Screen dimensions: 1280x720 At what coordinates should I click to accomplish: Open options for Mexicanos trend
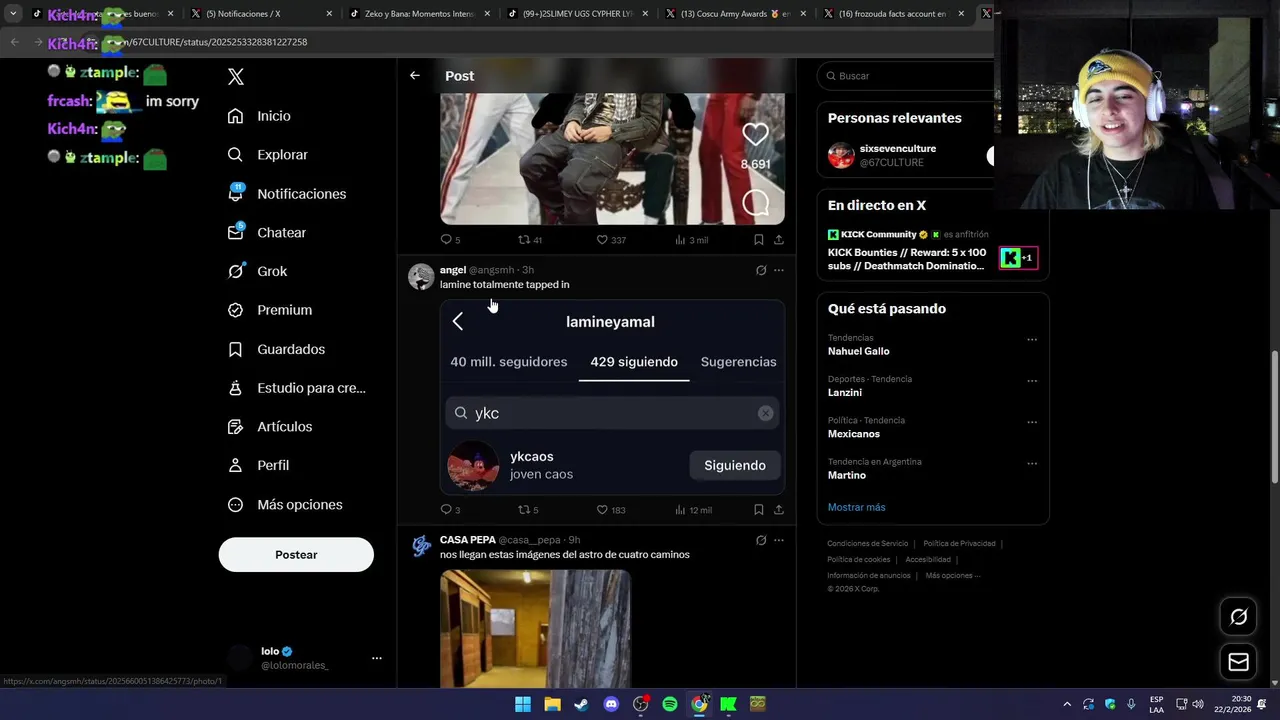coord(1032,422)
